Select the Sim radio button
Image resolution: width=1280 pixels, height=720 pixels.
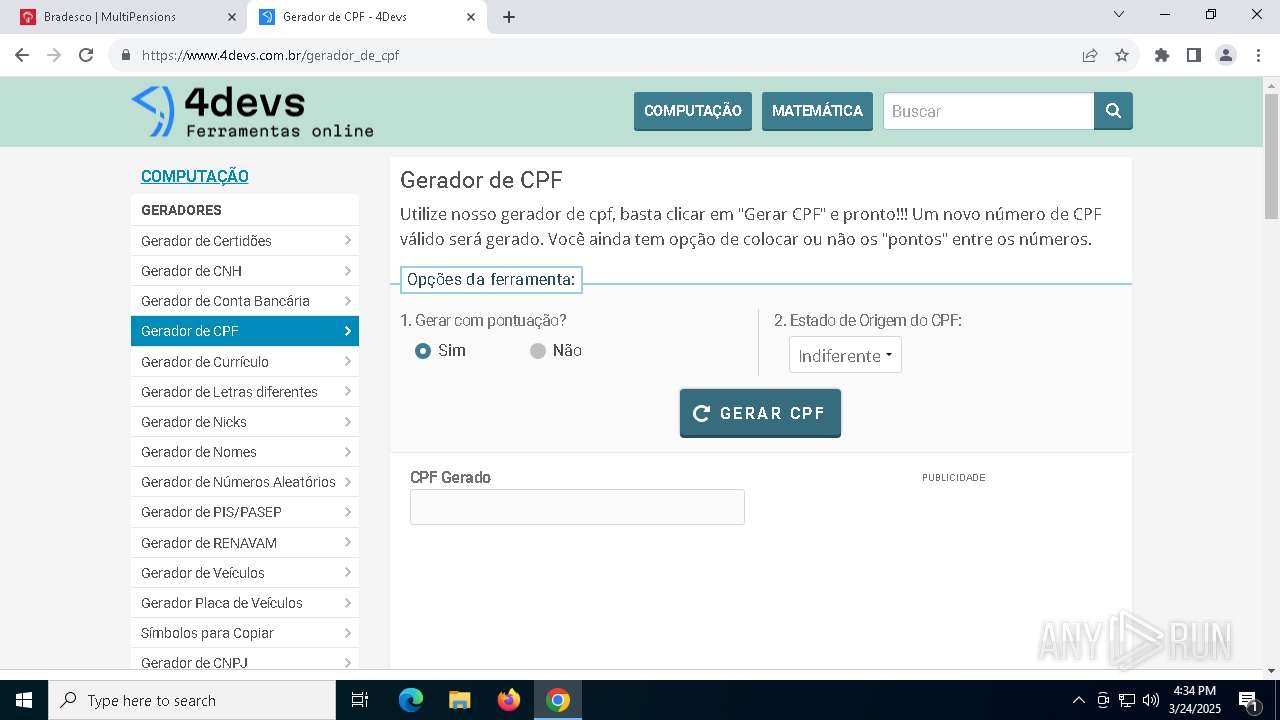(x=423, y=351)
